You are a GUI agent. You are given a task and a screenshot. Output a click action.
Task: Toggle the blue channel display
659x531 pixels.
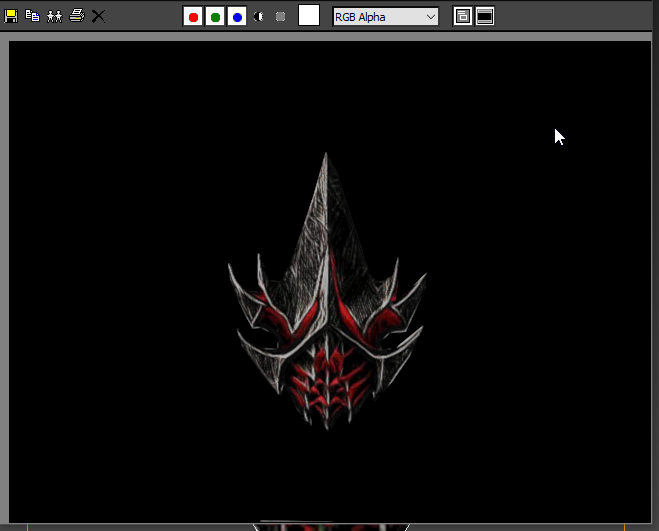[x=237, y=17]
